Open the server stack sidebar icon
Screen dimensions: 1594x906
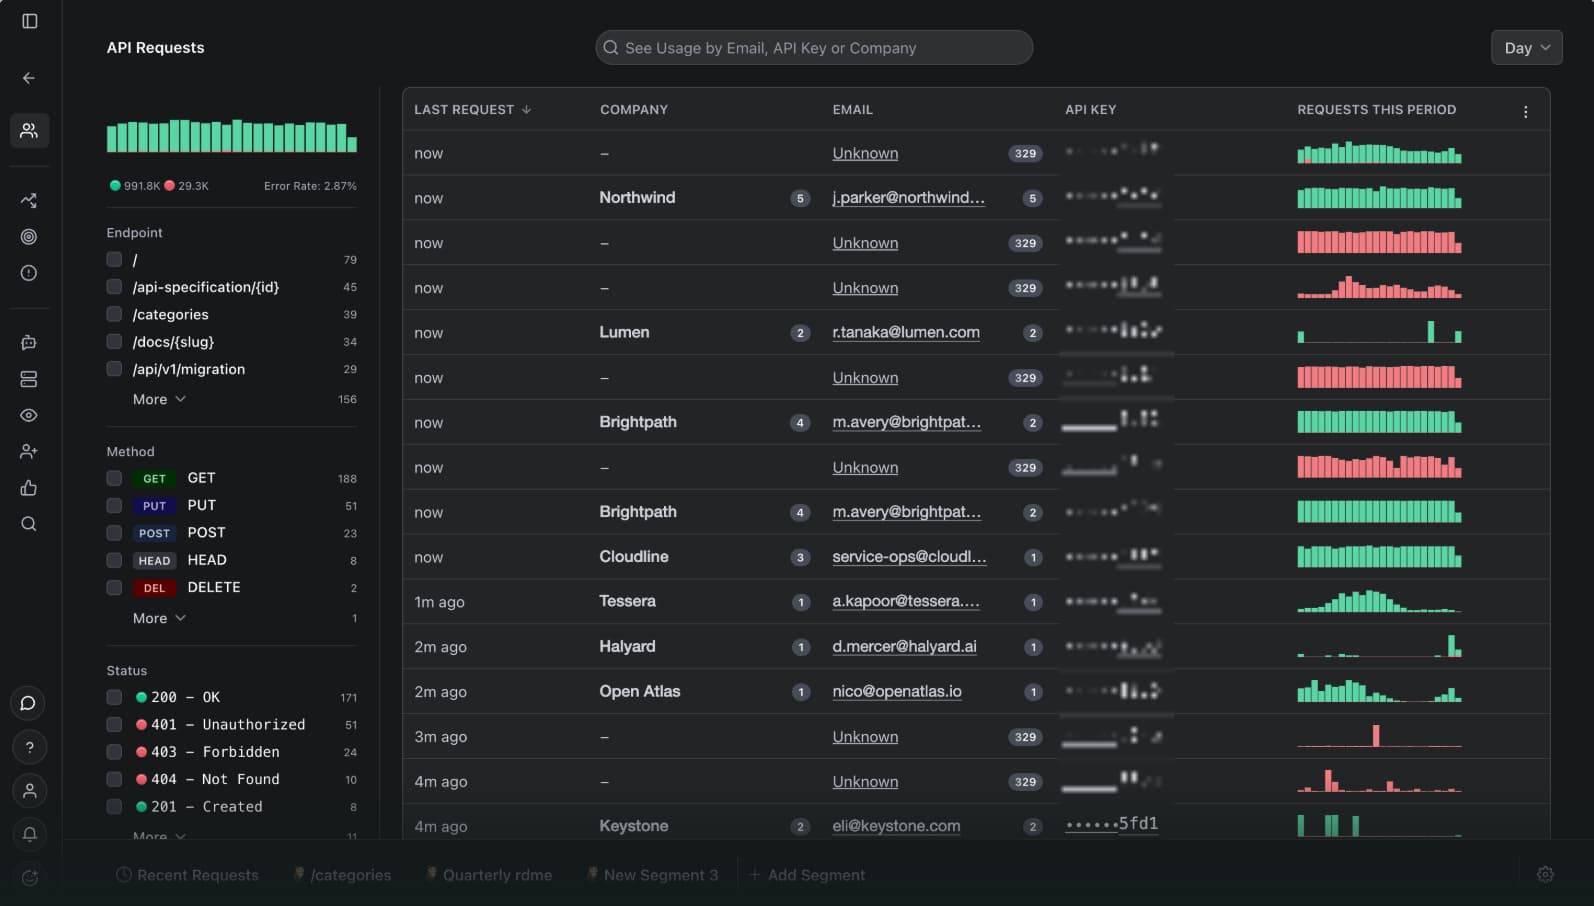pos(29,379)
